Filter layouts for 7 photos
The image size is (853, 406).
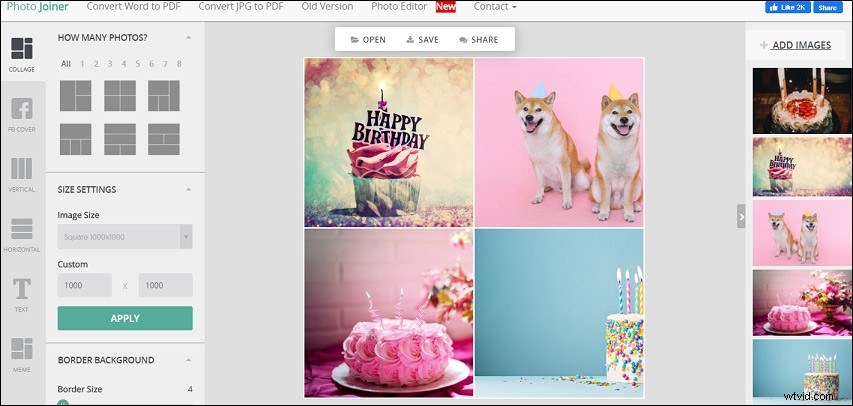(x=165, y=64)
